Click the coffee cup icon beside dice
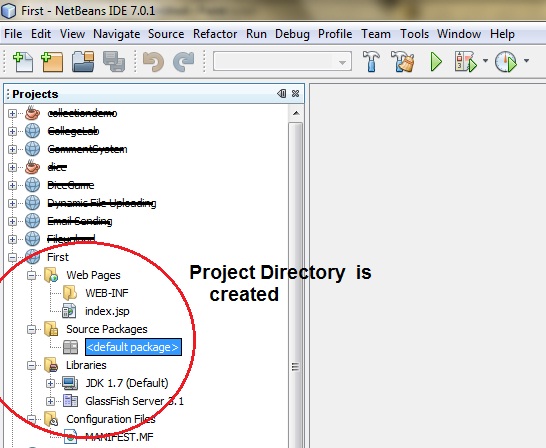Viewport: 546px width, 448px height. tap(32, 167)
